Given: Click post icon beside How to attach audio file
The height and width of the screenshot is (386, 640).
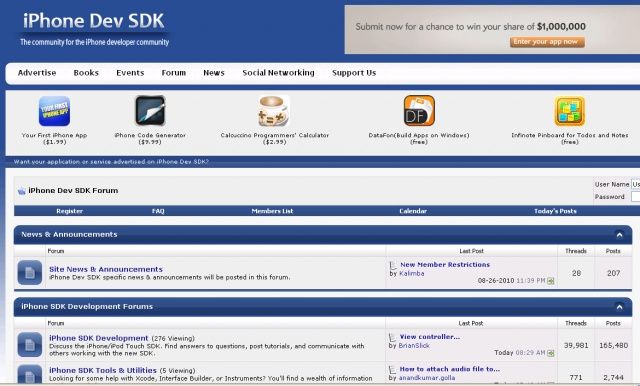Looking at the screenshot, I should 392,370.
